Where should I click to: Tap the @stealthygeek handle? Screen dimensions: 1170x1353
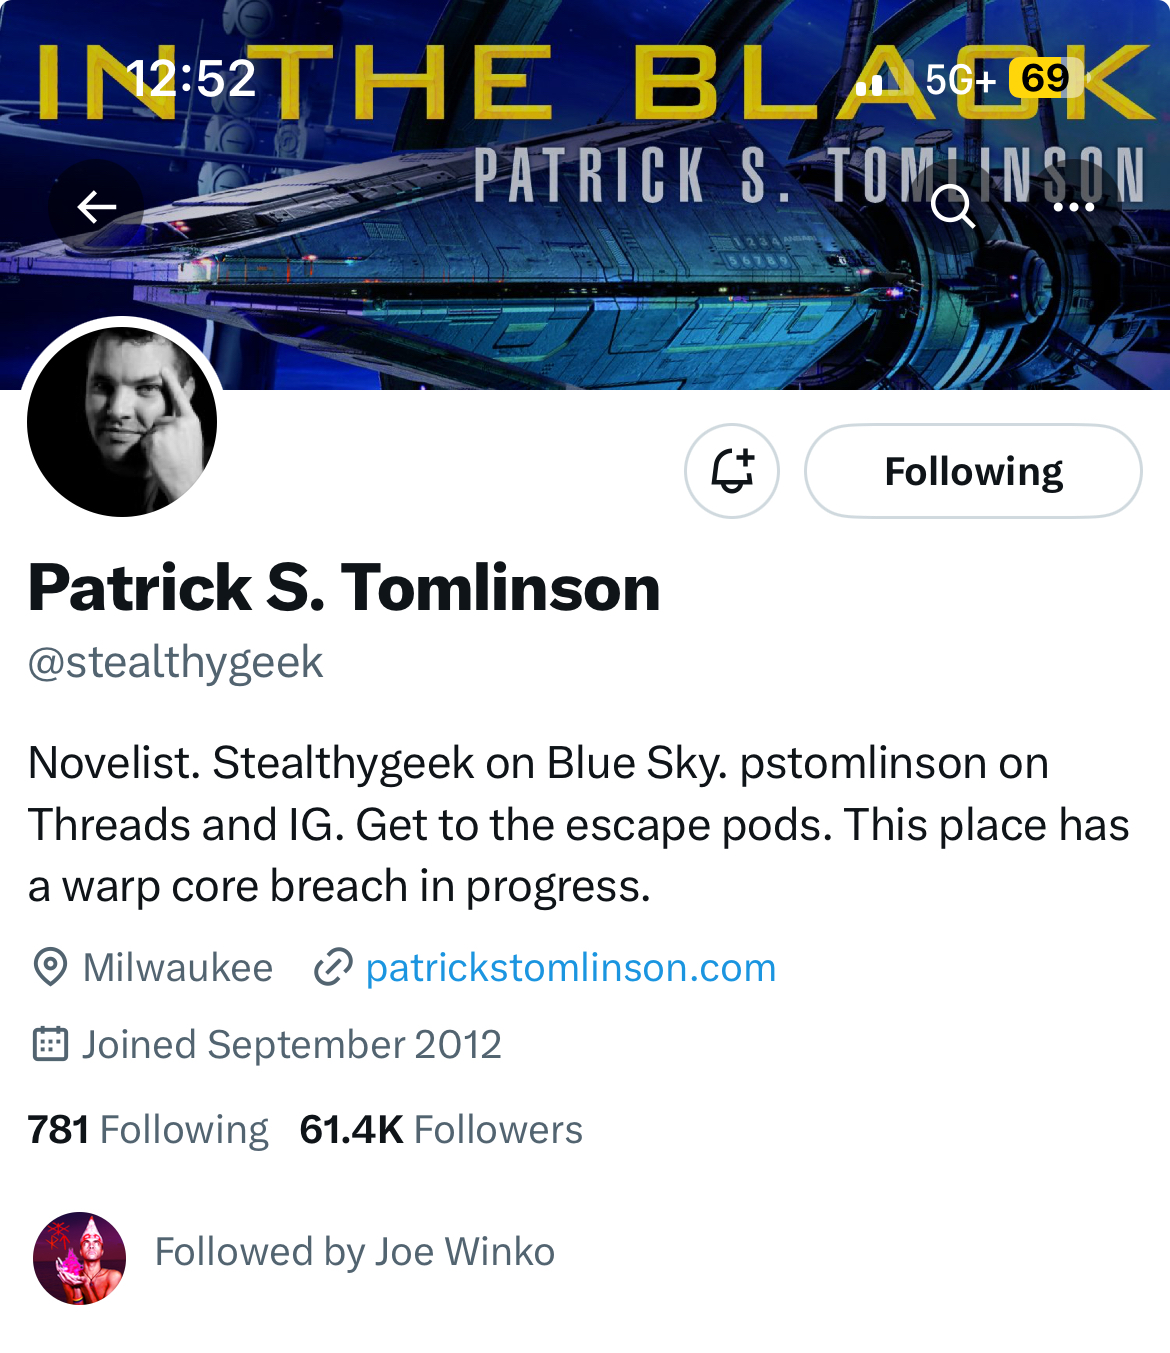point(176,662)
